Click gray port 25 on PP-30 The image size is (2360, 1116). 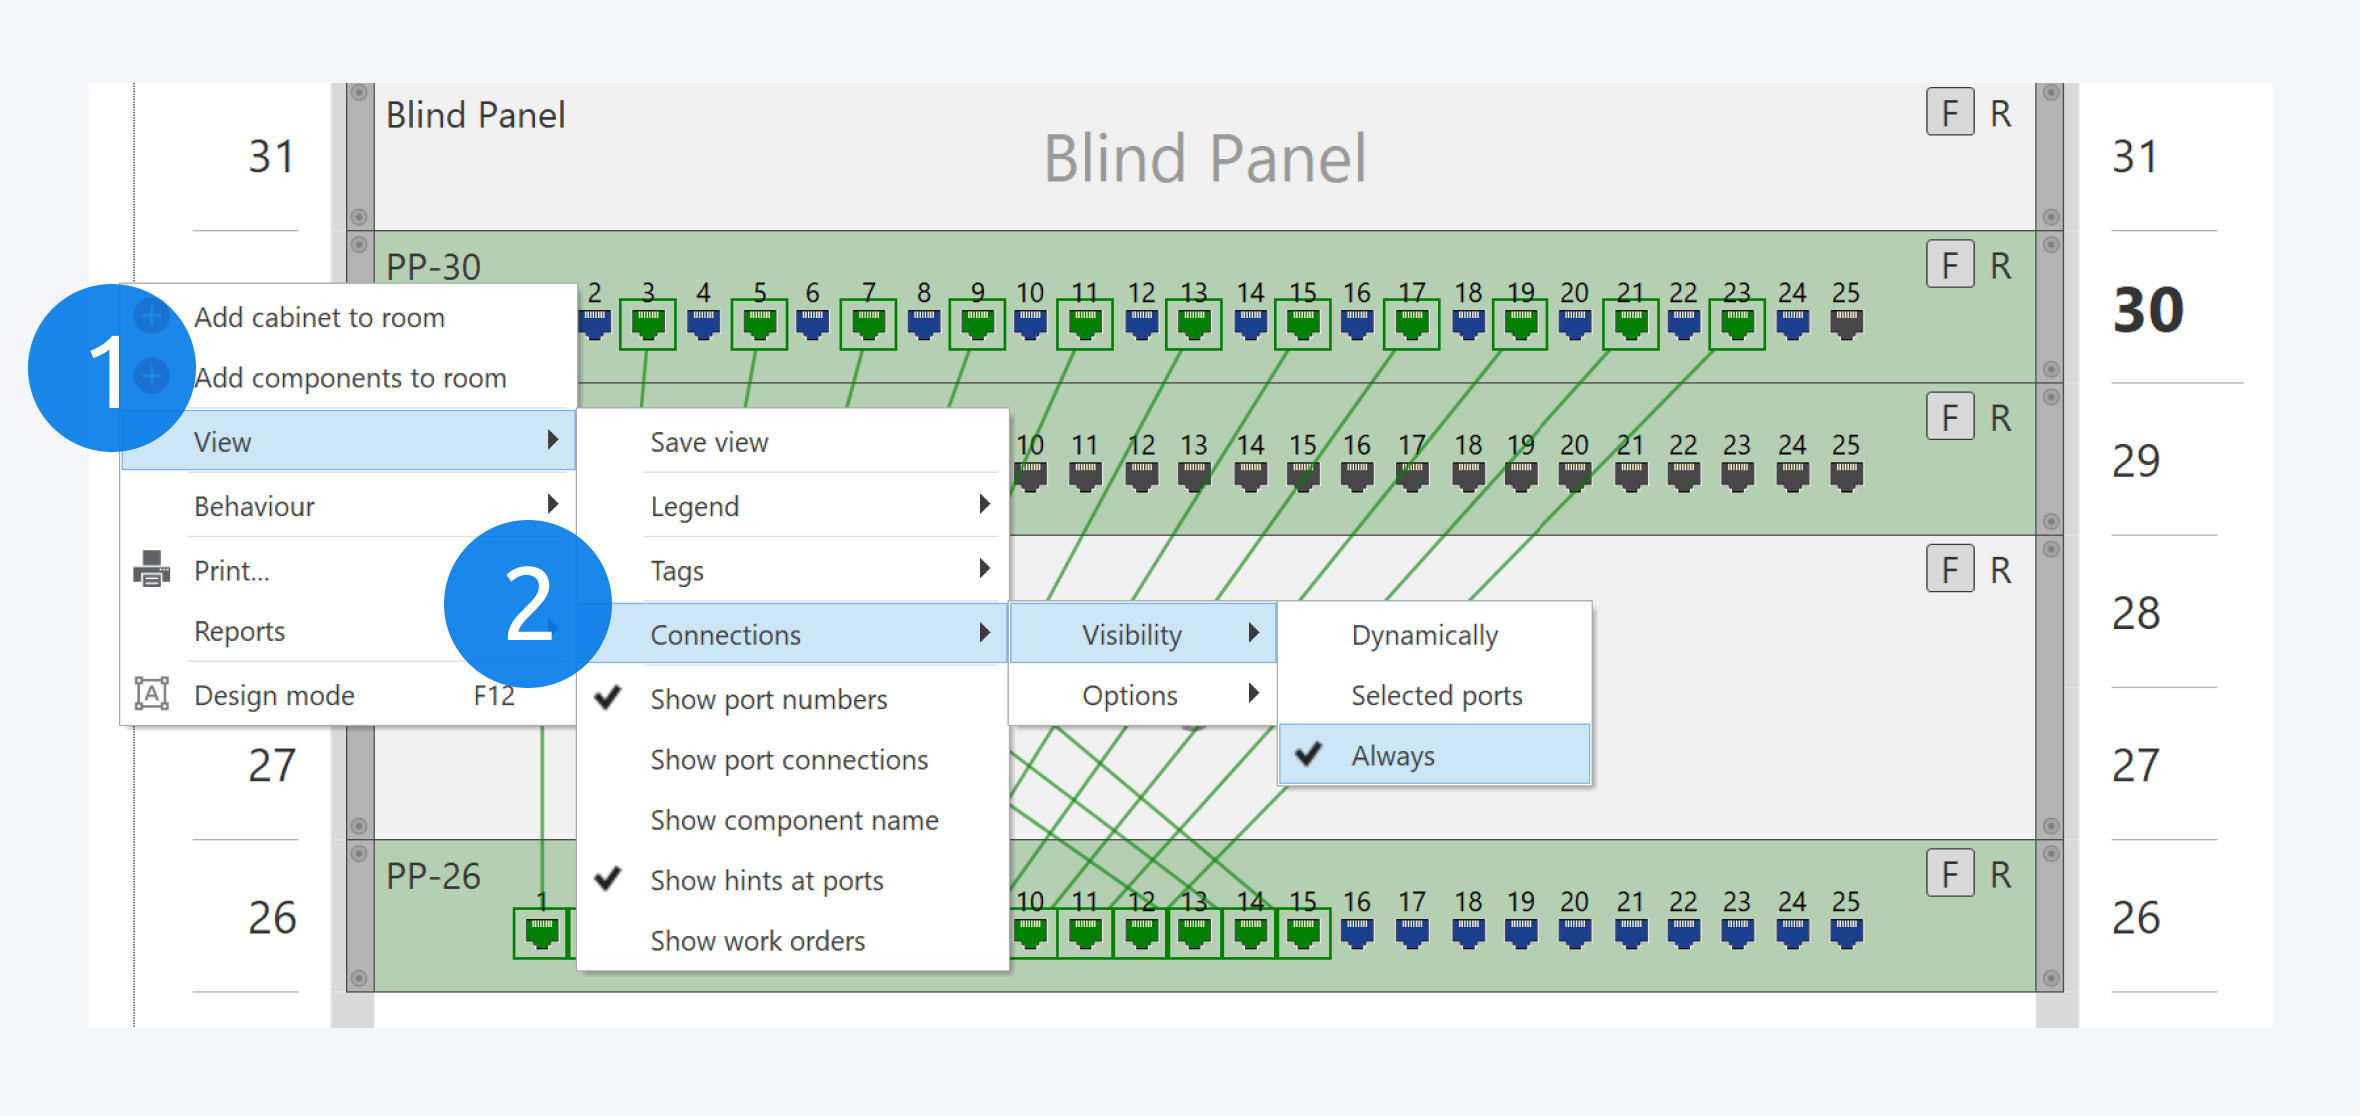1845,324
